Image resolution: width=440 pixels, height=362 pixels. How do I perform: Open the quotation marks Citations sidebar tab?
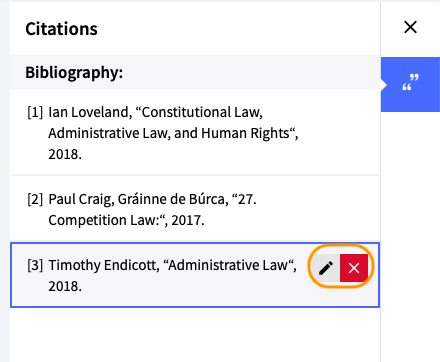[x=410, y=84]
